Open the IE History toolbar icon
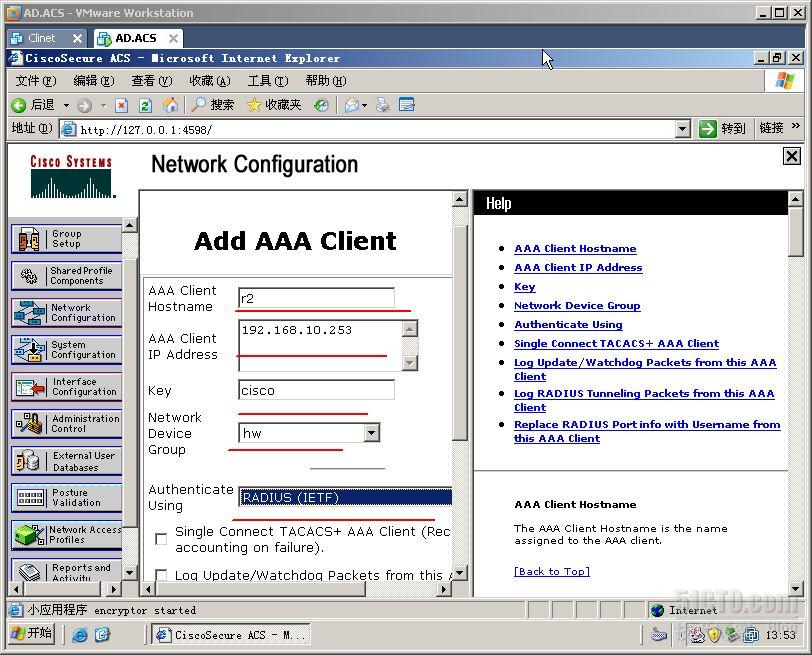This screenshot has height=655, width=812. [x=322, y=106]
